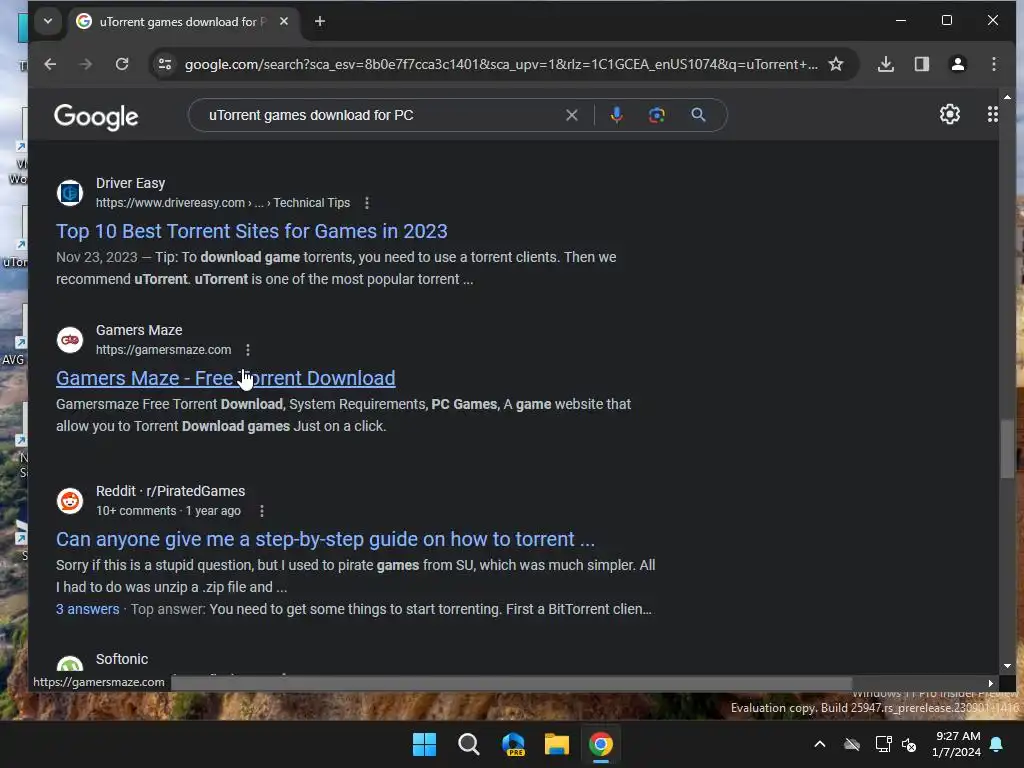Clear the search query with X
1024x768 pixels.
point(571,115)
